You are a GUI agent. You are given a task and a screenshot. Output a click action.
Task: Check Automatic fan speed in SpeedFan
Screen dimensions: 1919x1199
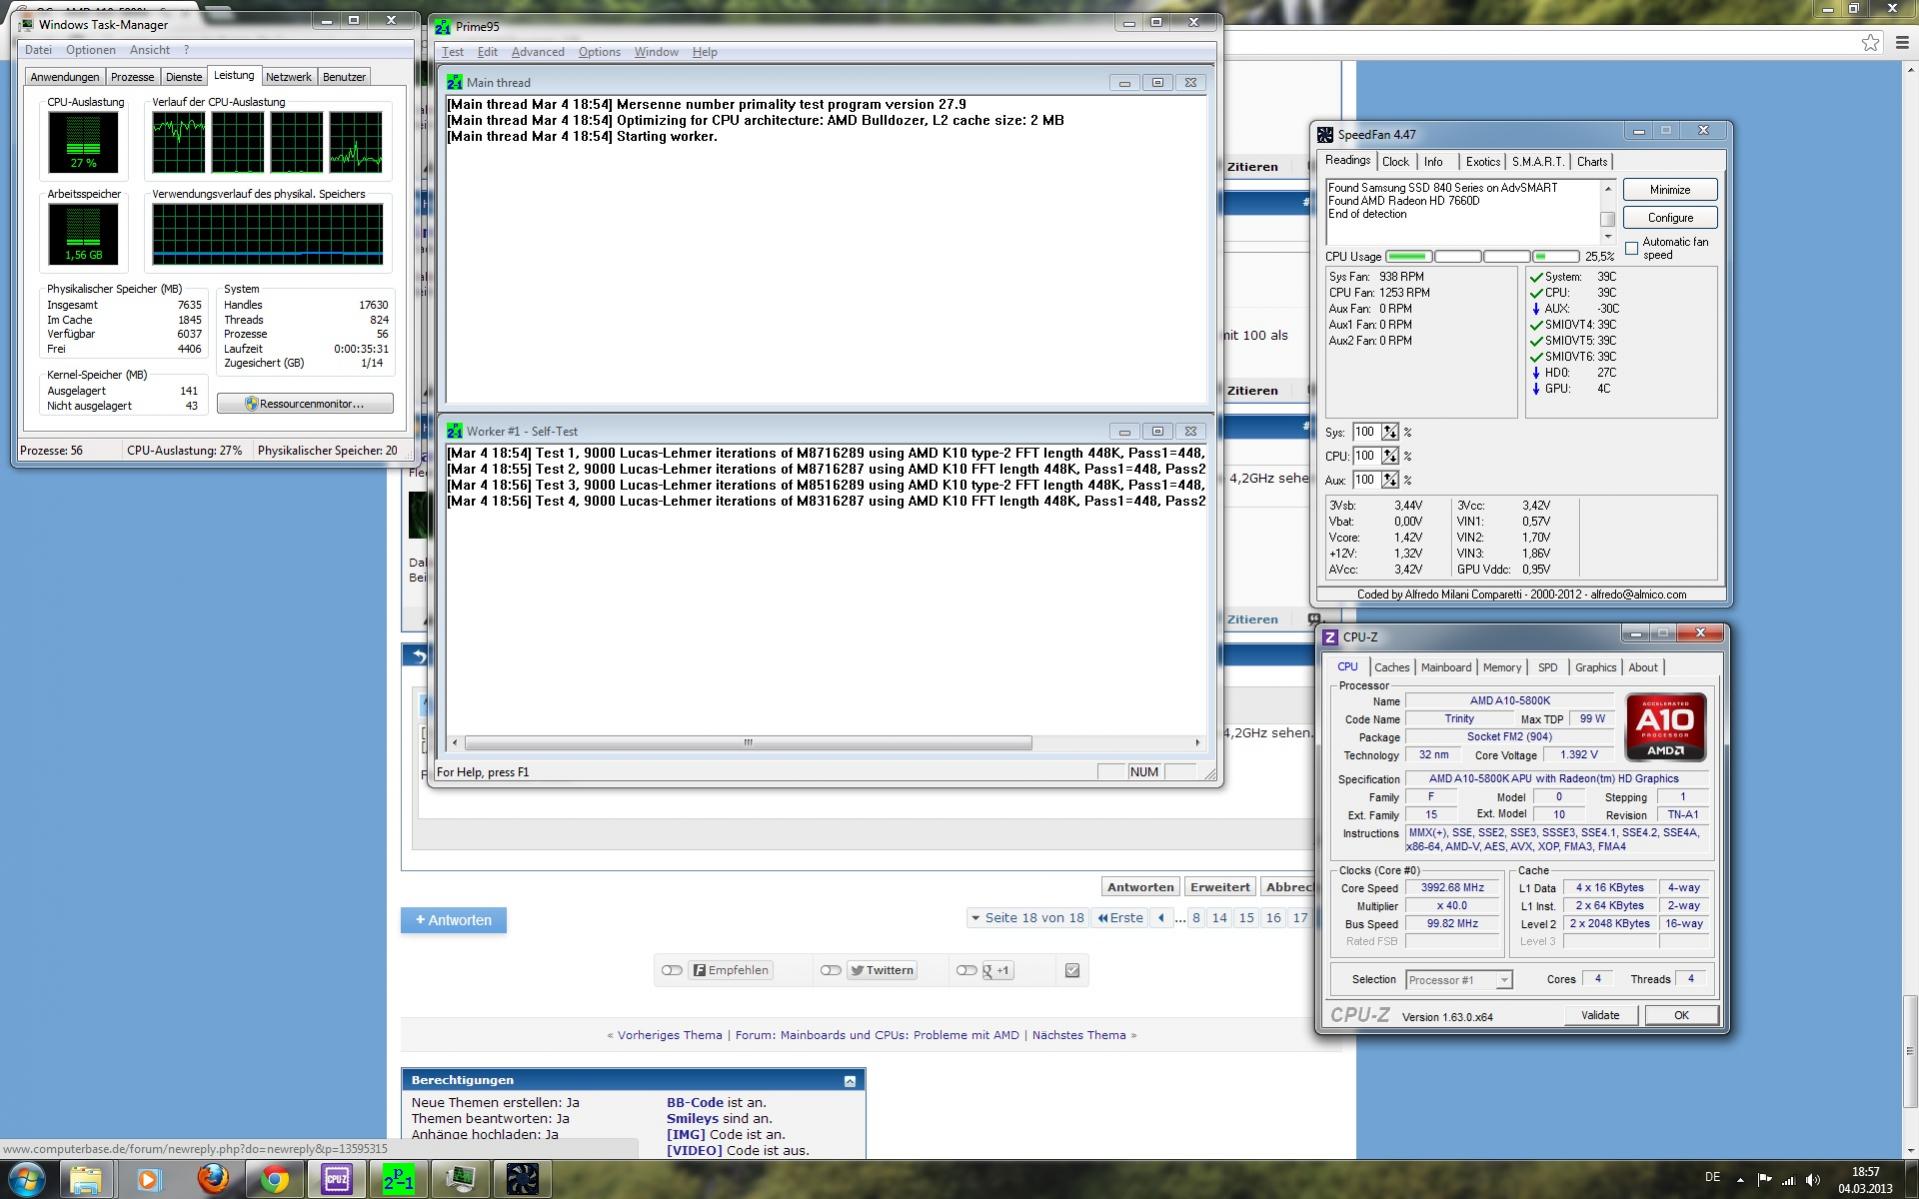(x=1632, y=248)
